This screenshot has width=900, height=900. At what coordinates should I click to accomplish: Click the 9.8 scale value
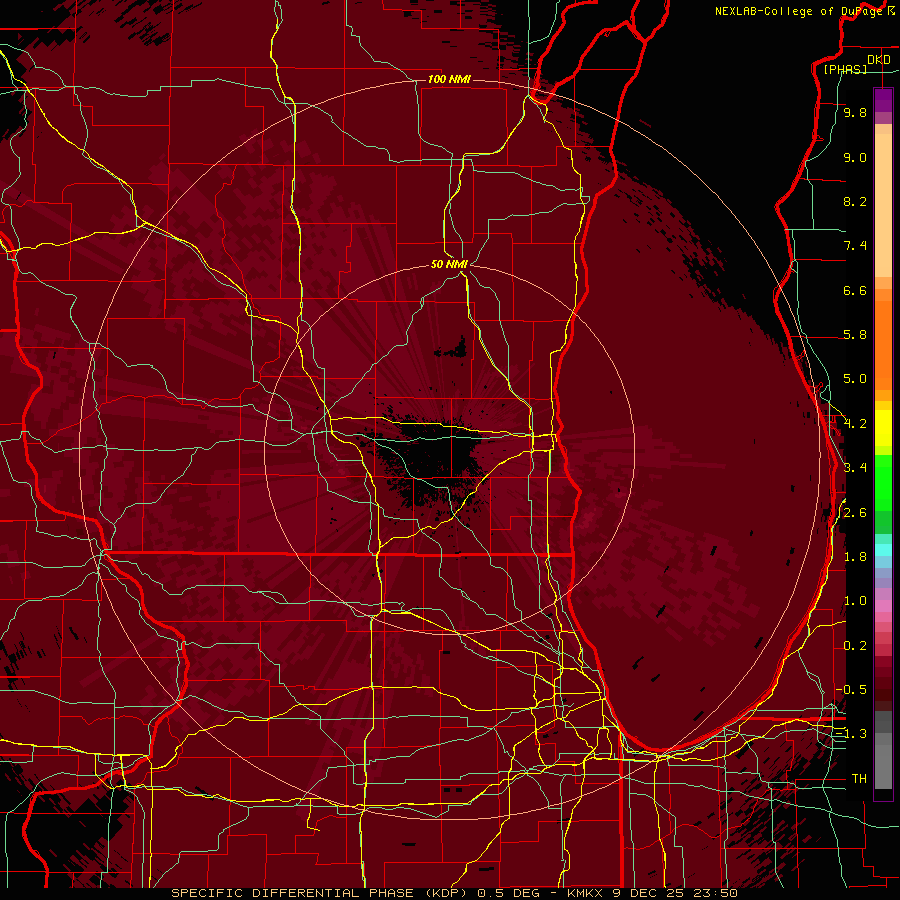(855, 113)
